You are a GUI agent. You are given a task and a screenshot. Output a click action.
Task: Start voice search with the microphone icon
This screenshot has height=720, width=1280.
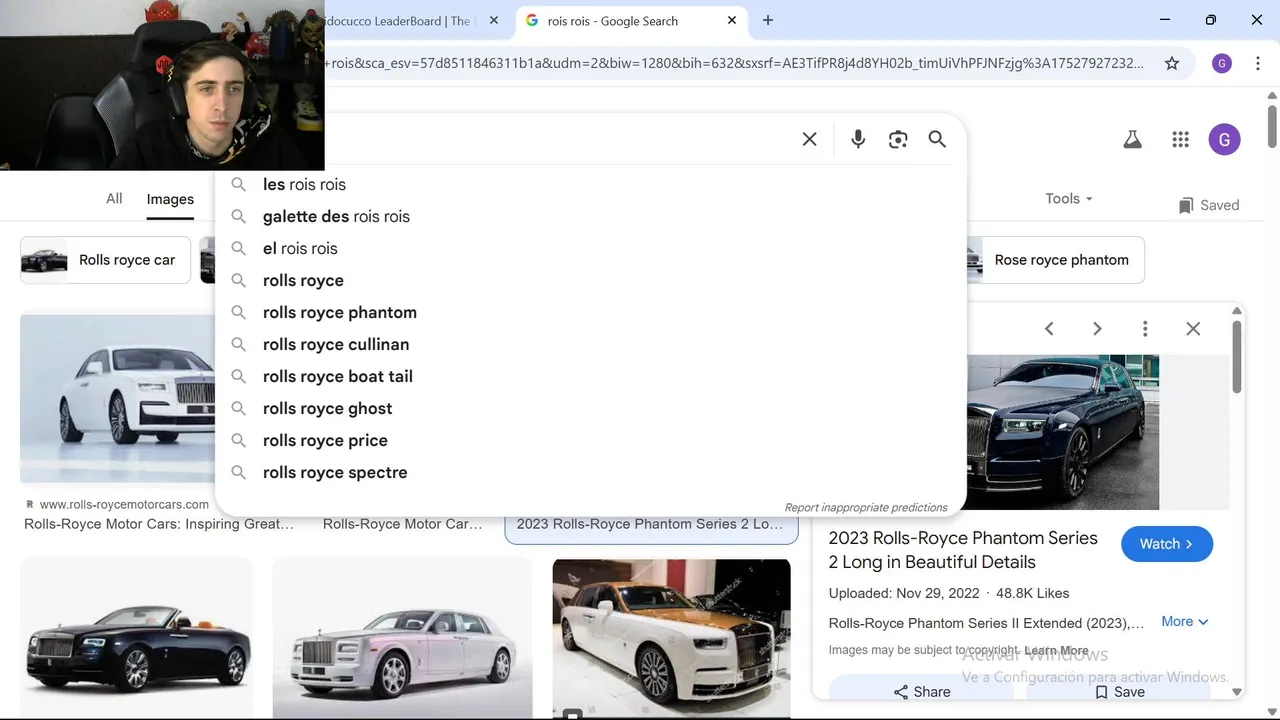pyautogui.click(x=858, y=139)
